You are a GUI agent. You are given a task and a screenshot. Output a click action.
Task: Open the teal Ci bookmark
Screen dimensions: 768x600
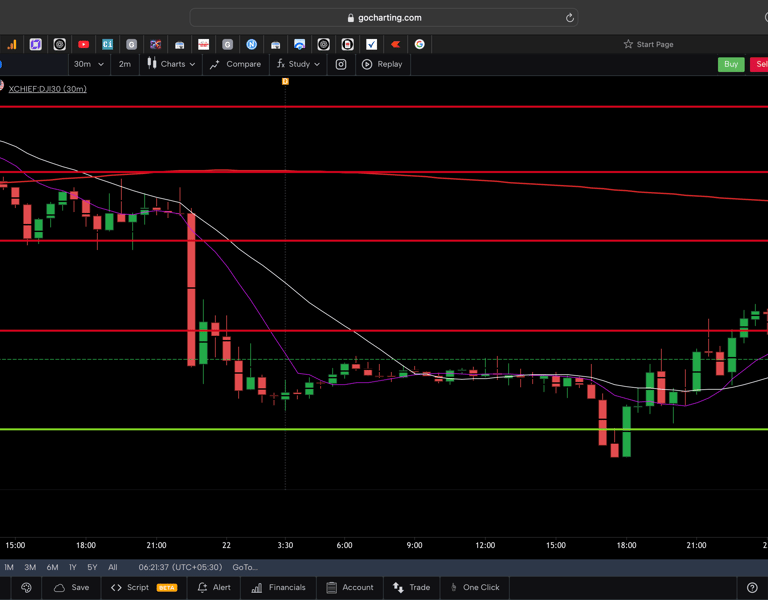[x=107, y=45]
